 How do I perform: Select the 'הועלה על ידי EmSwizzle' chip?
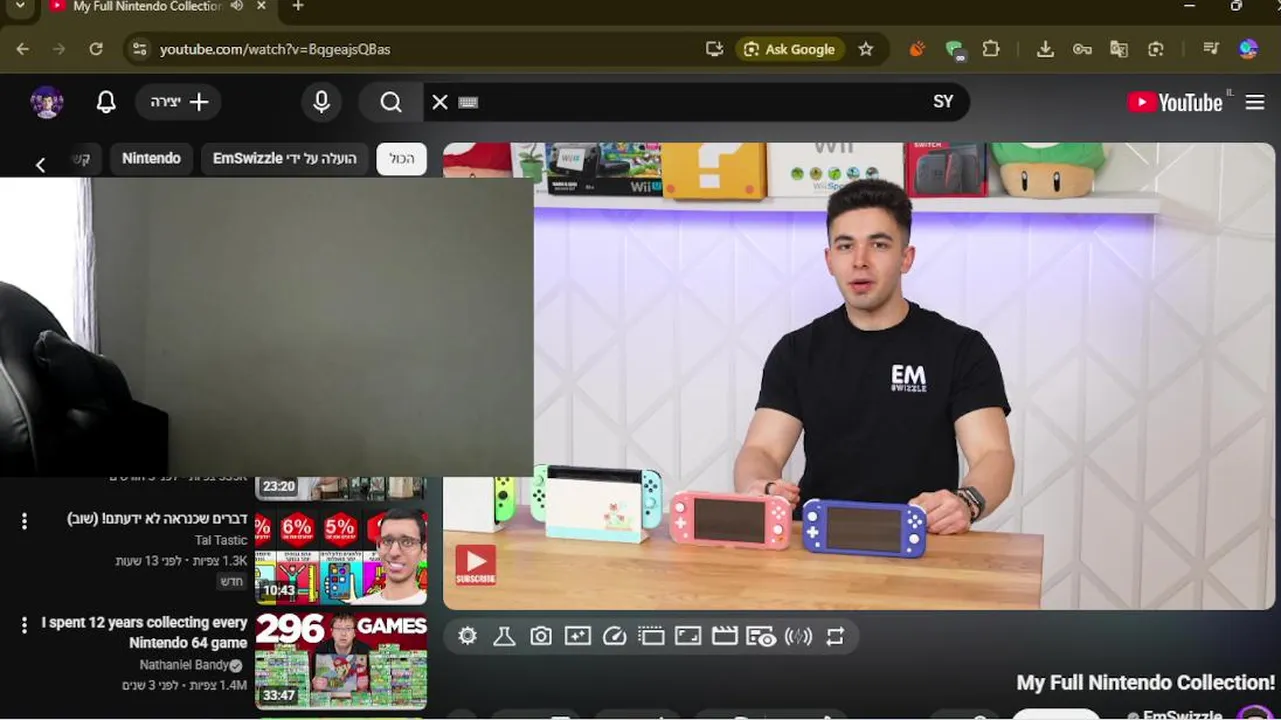(285, 159)
